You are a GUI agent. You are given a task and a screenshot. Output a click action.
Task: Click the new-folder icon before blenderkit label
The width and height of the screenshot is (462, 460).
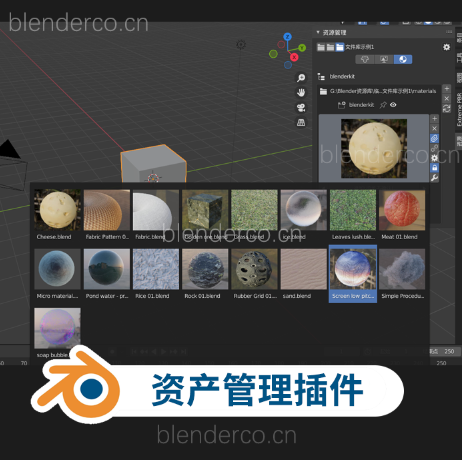click(x=342, y=105)
